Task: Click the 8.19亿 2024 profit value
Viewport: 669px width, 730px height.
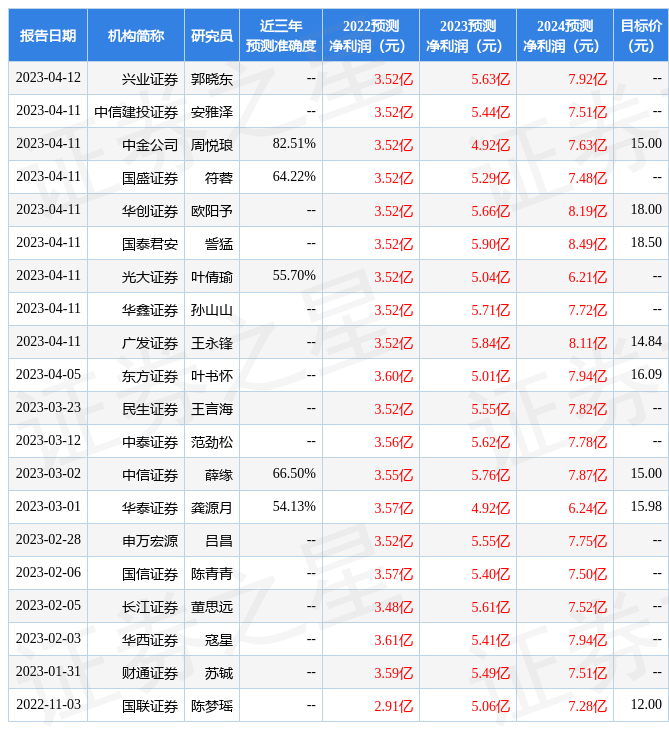Action: (x=588, y=211)
